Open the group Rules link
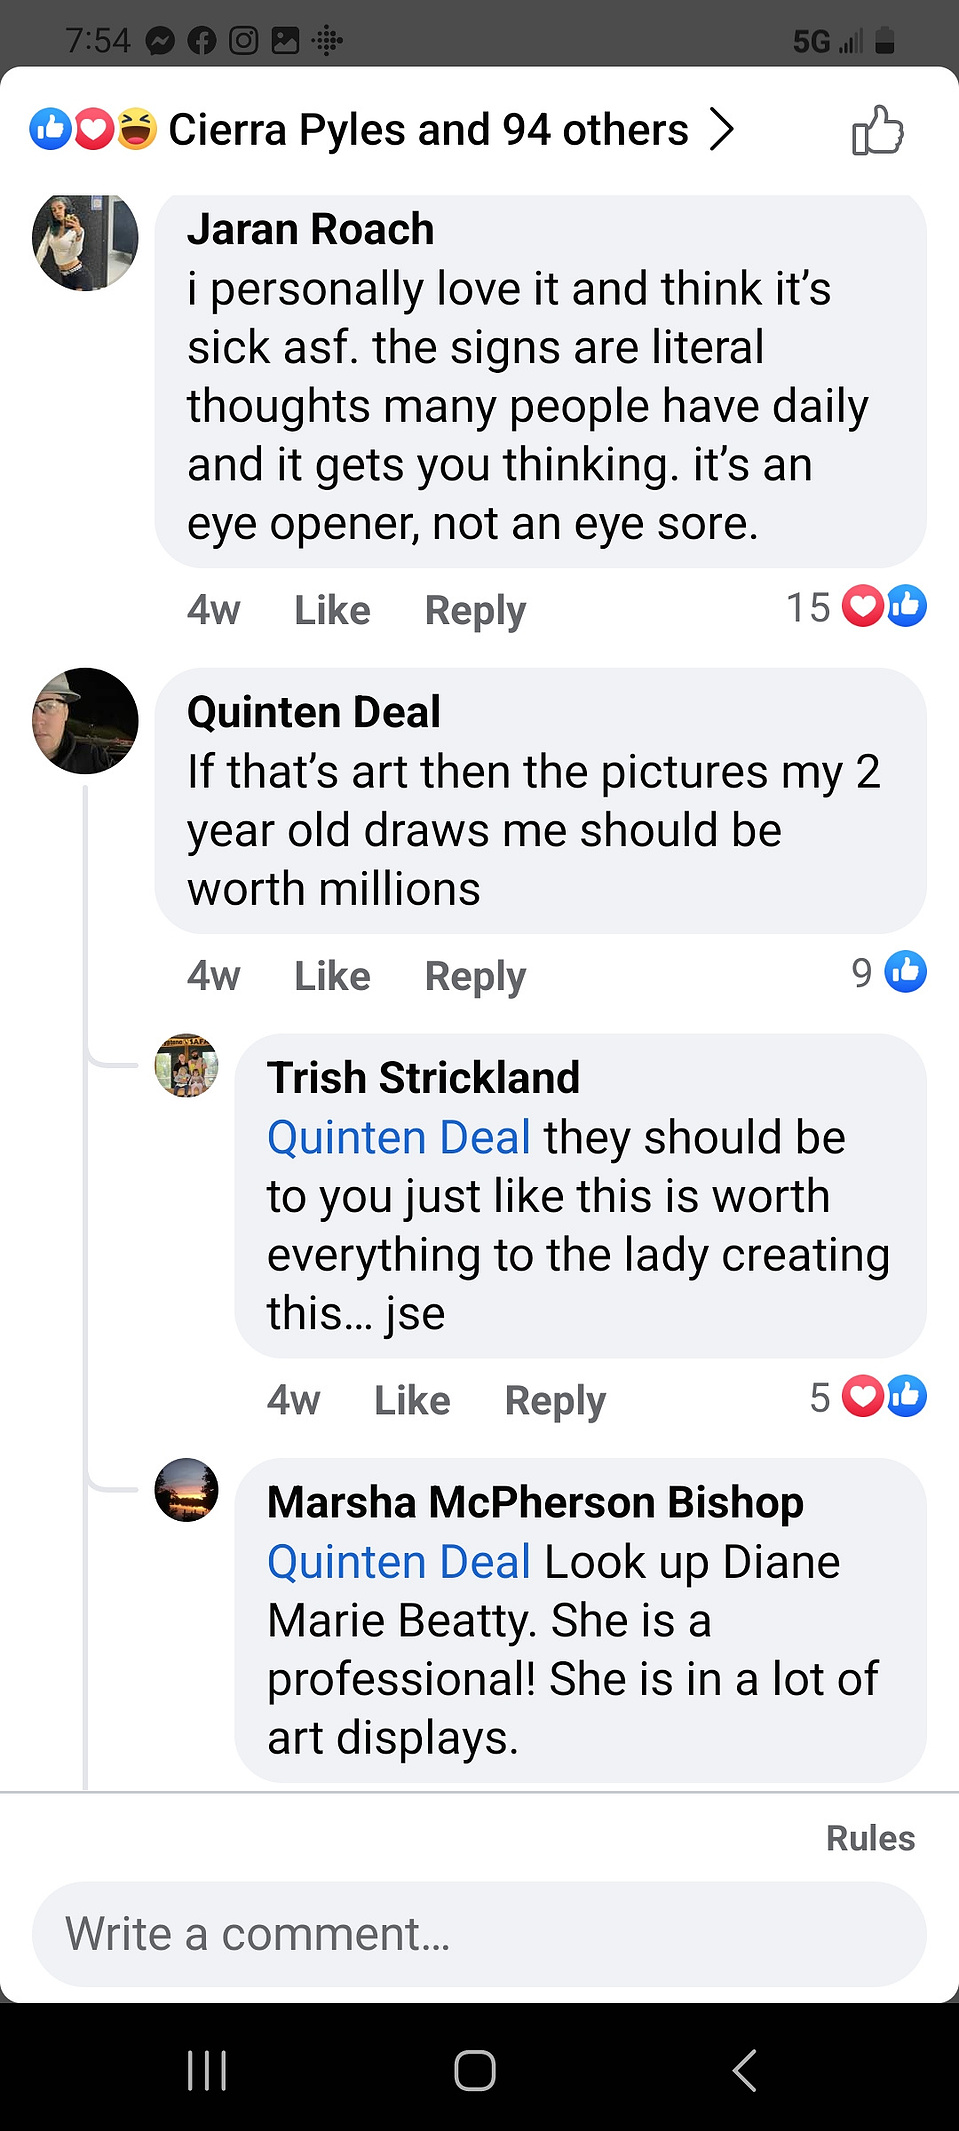 [870, 1838]
